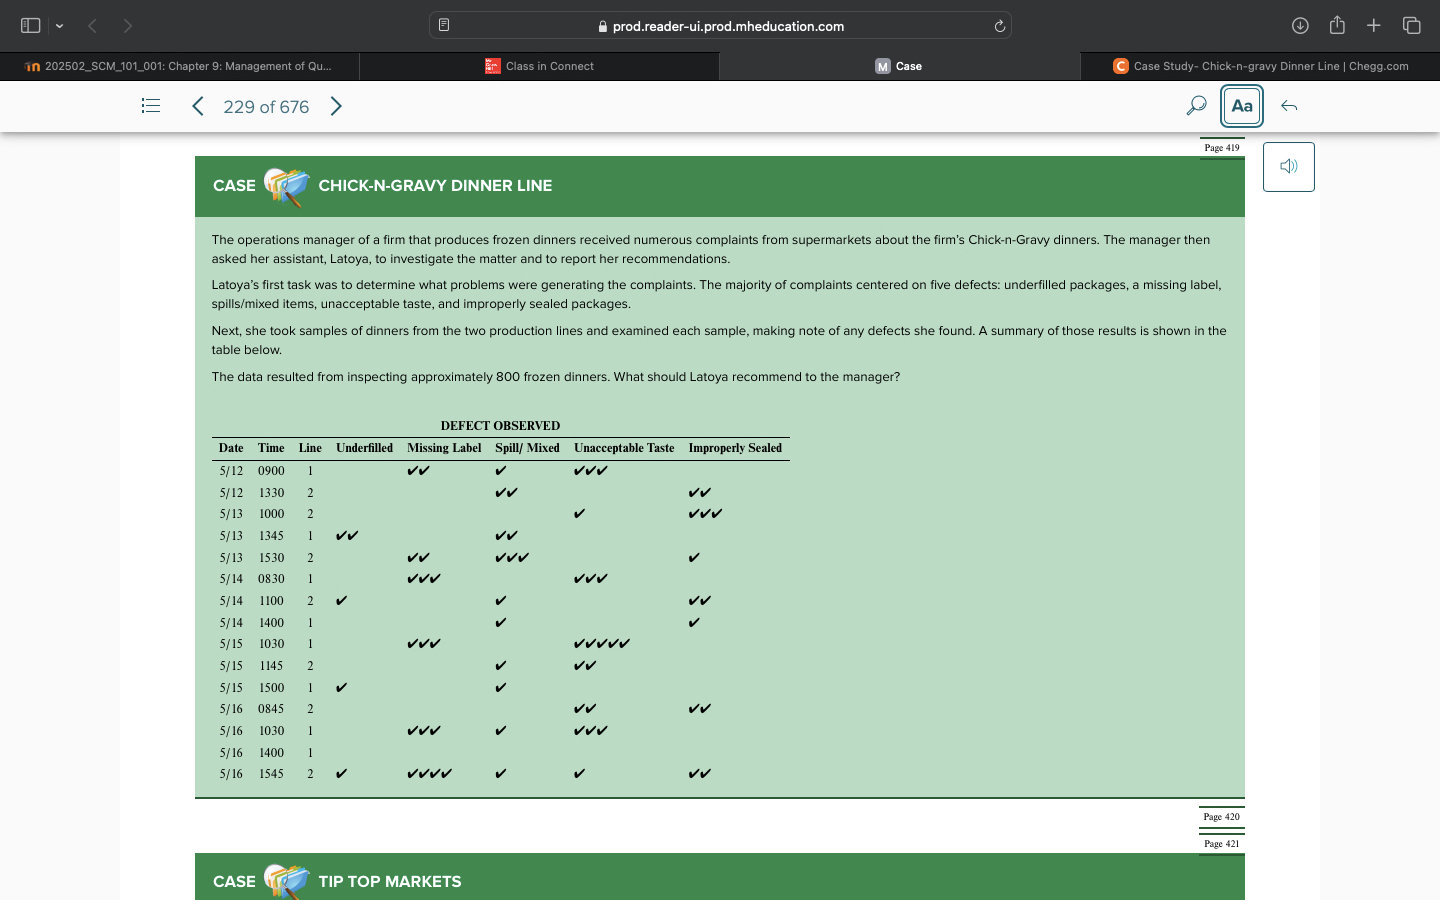This screenshot has width=1440, height=900.
Task: Show tab overview icon
Action: point(1412,26)
